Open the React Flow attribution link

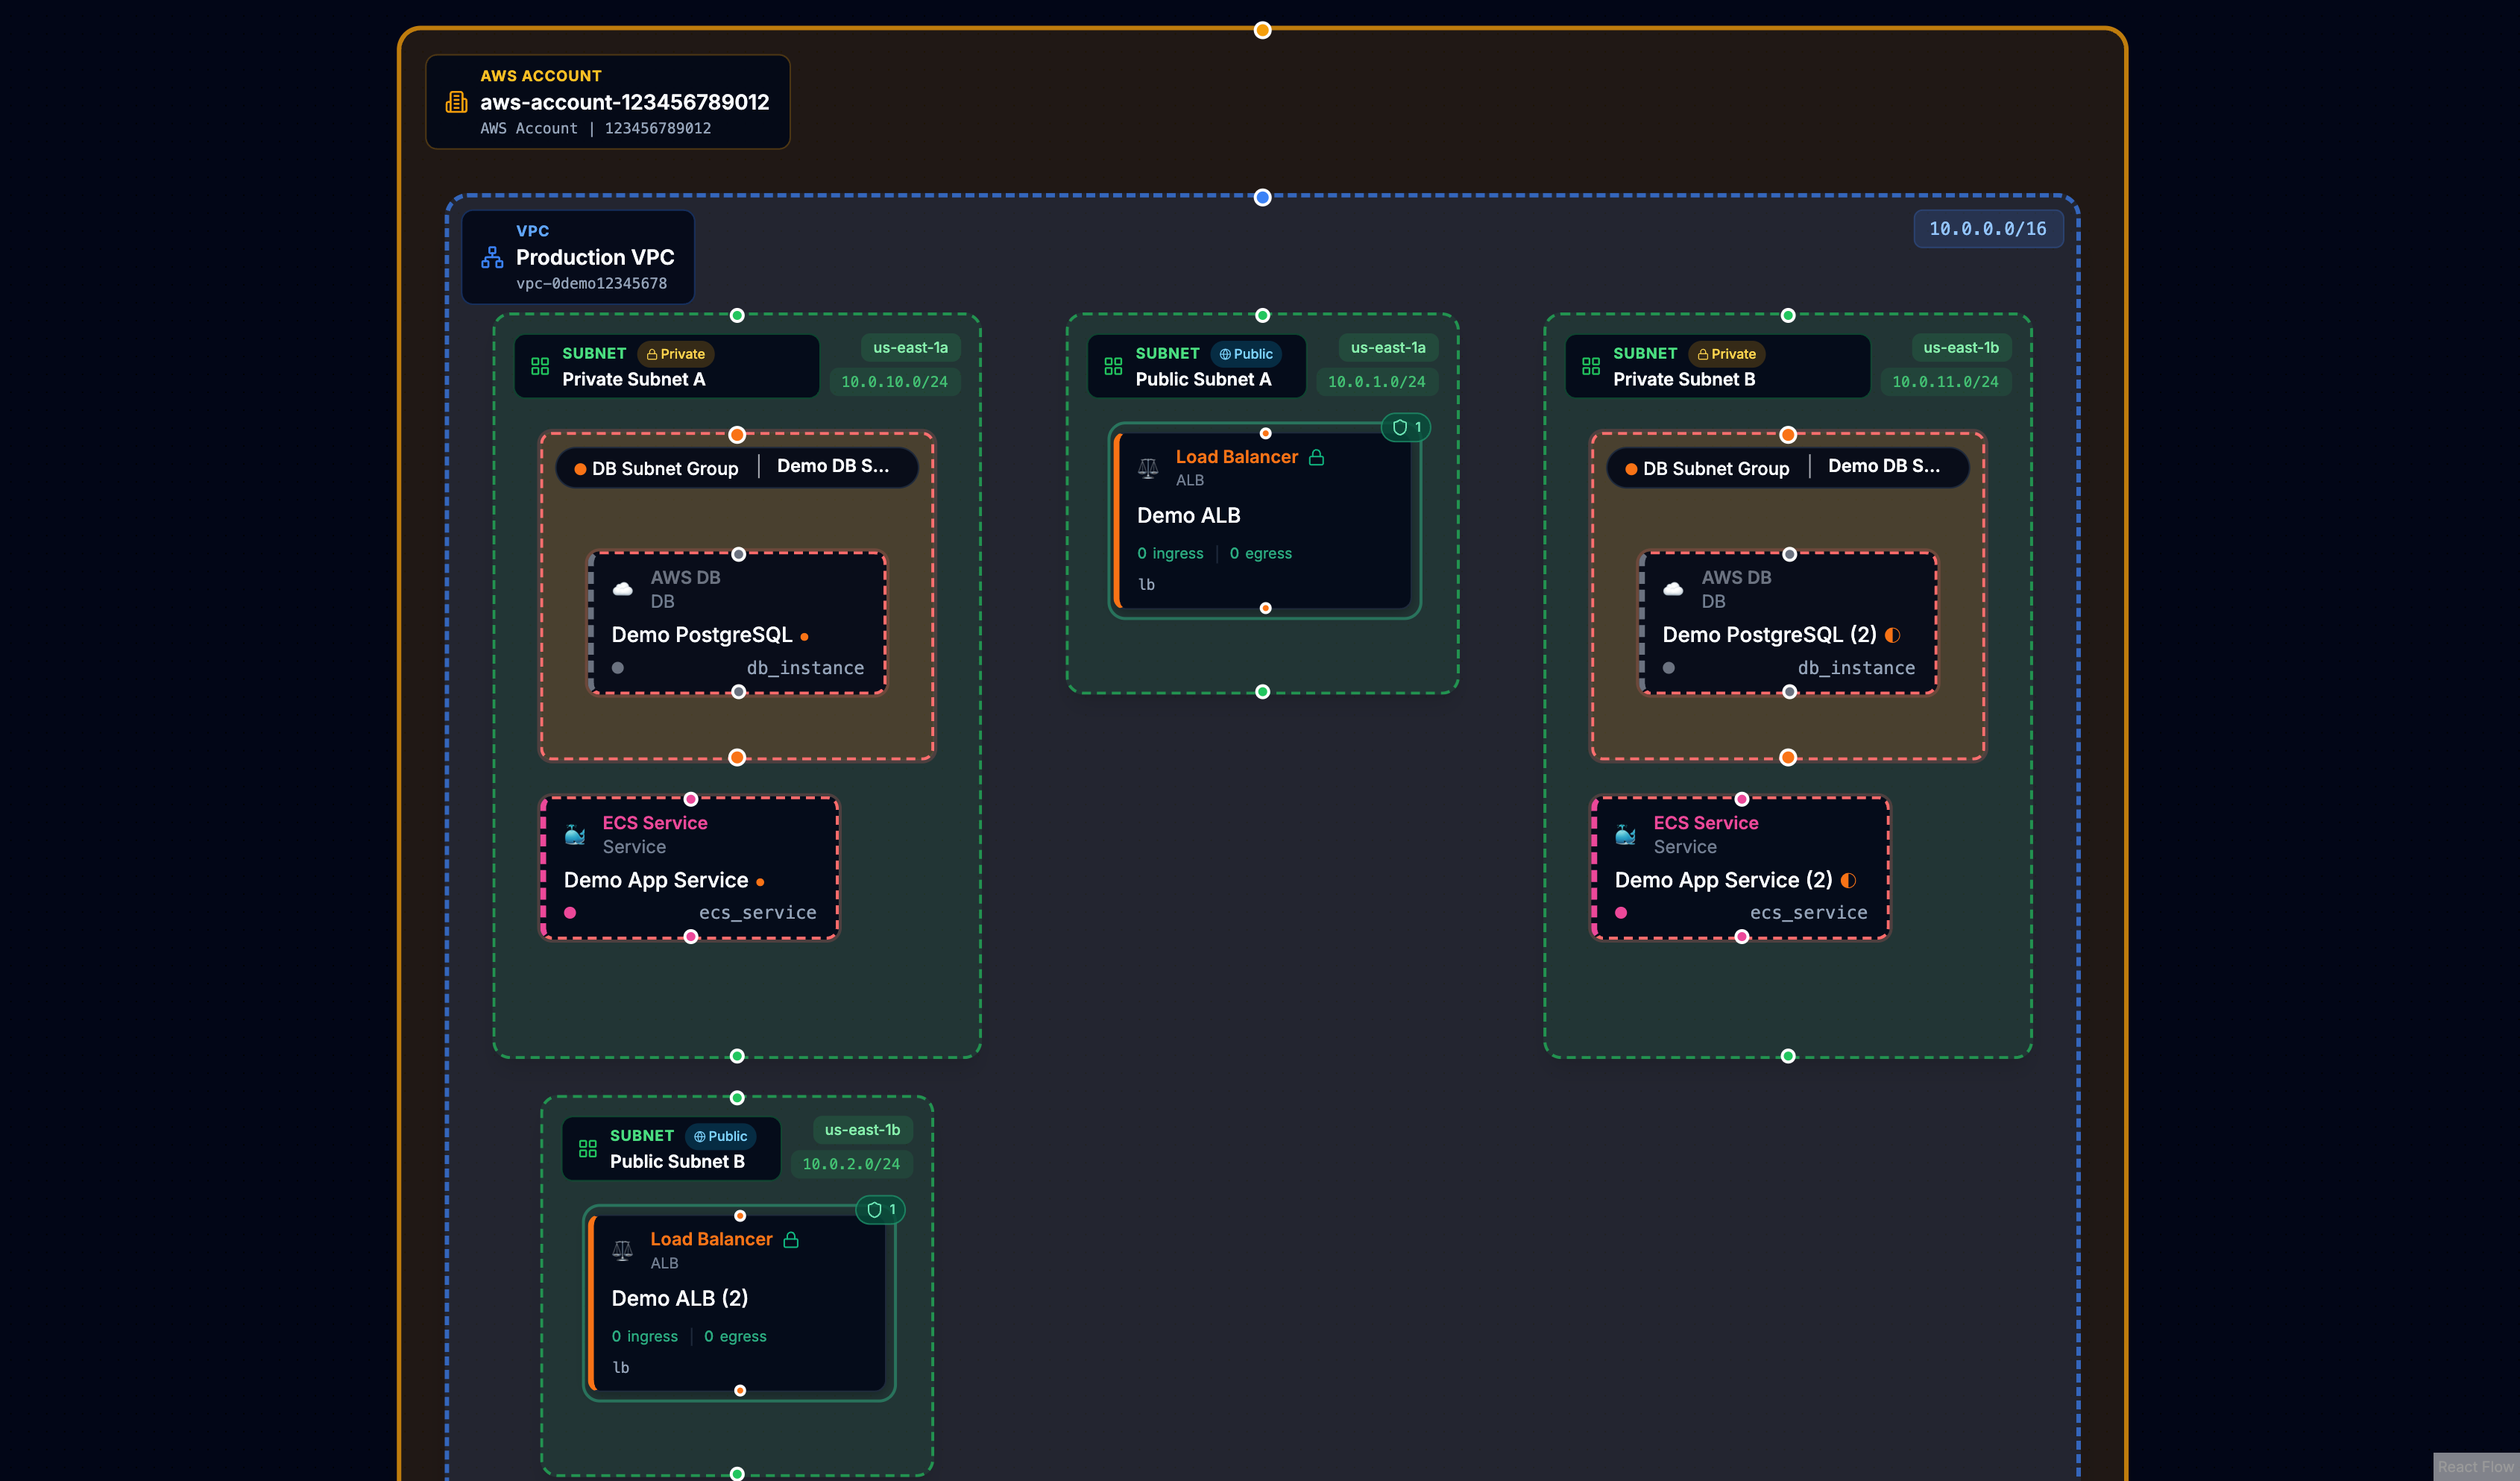[x=2475, y=1466]
